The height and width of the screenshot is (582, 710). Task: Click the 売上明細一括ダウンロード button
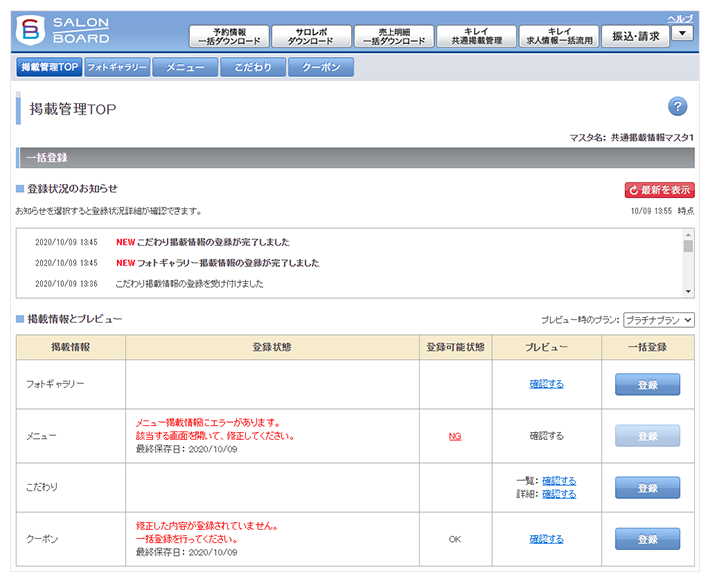pos(393,37)
